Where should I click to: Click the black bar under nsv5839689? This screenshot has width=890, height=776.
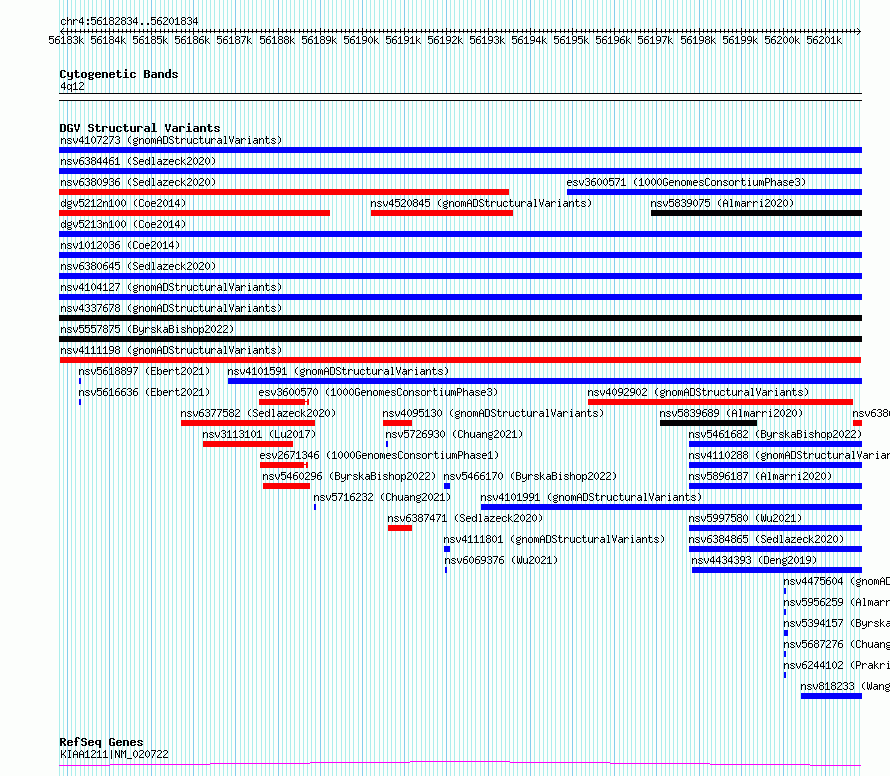click(x=708, y=423)
